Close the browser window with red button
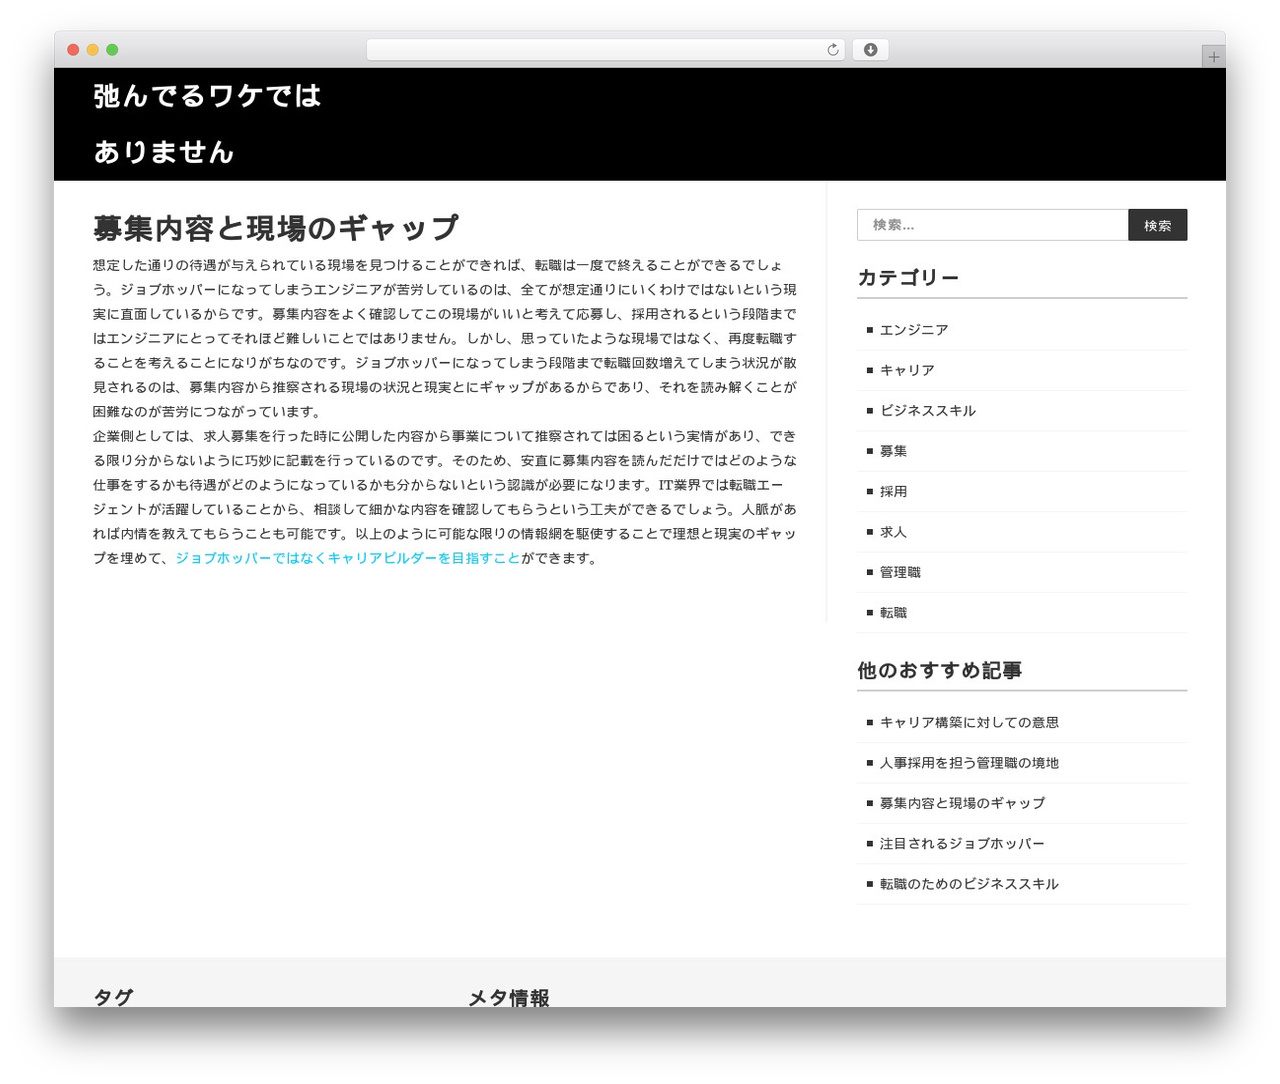This screenshot has height=1084, width=1280. (73, 50)
